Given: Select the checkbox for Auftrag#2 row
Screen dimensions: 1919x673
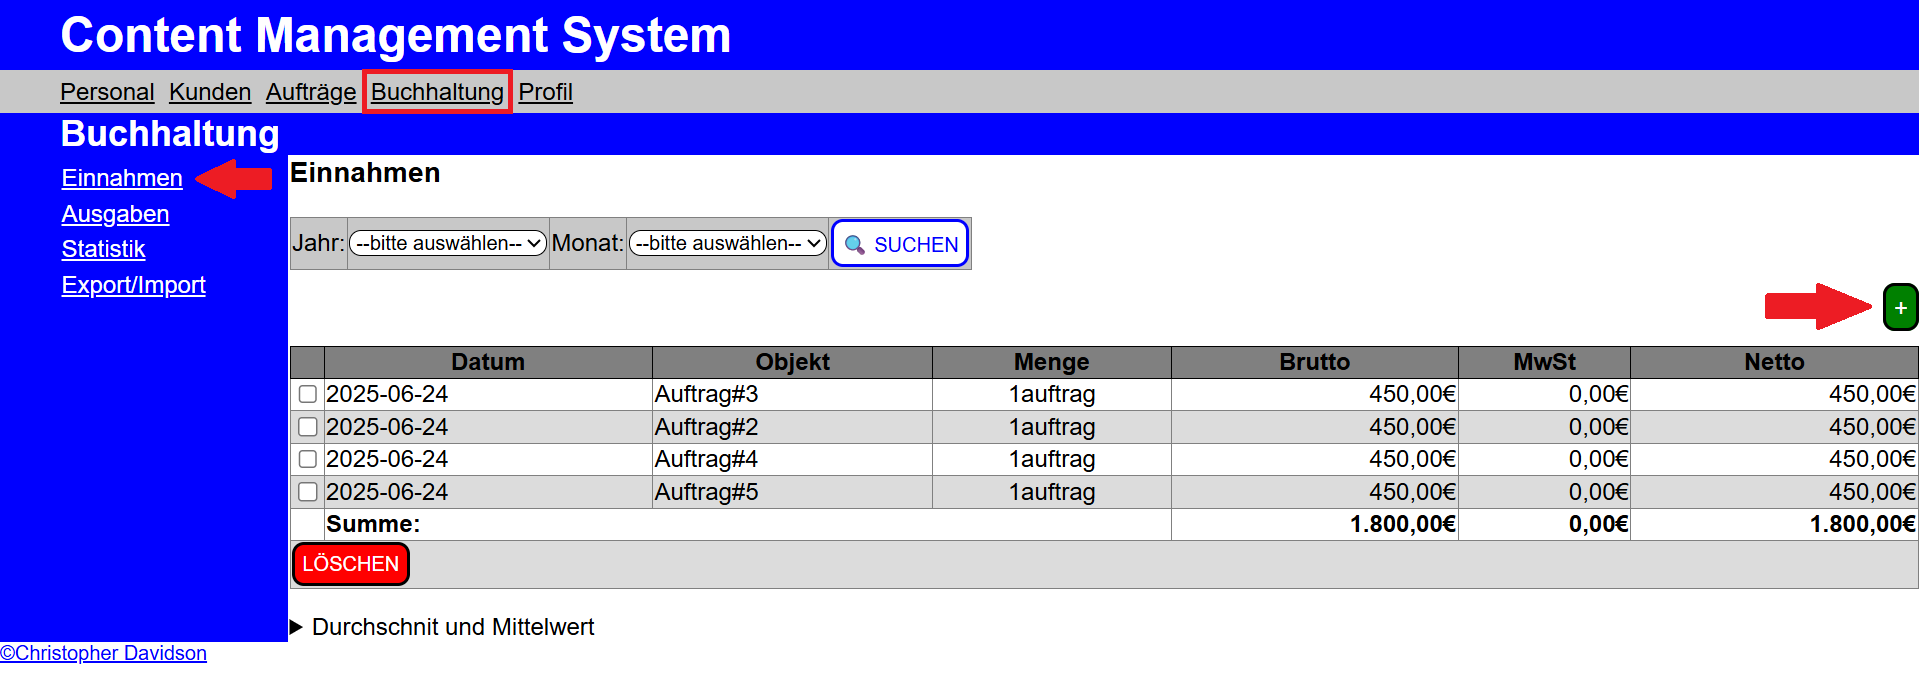Looking at the screenshot, I should click(308, 427).
